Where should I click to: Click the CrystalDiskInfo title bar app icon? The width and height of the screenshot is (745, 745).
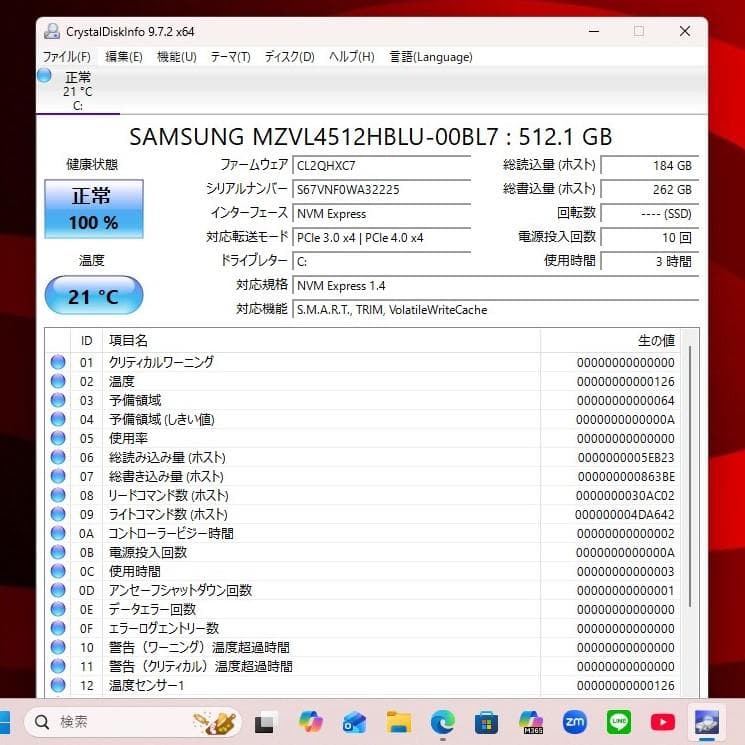(51, 31)
